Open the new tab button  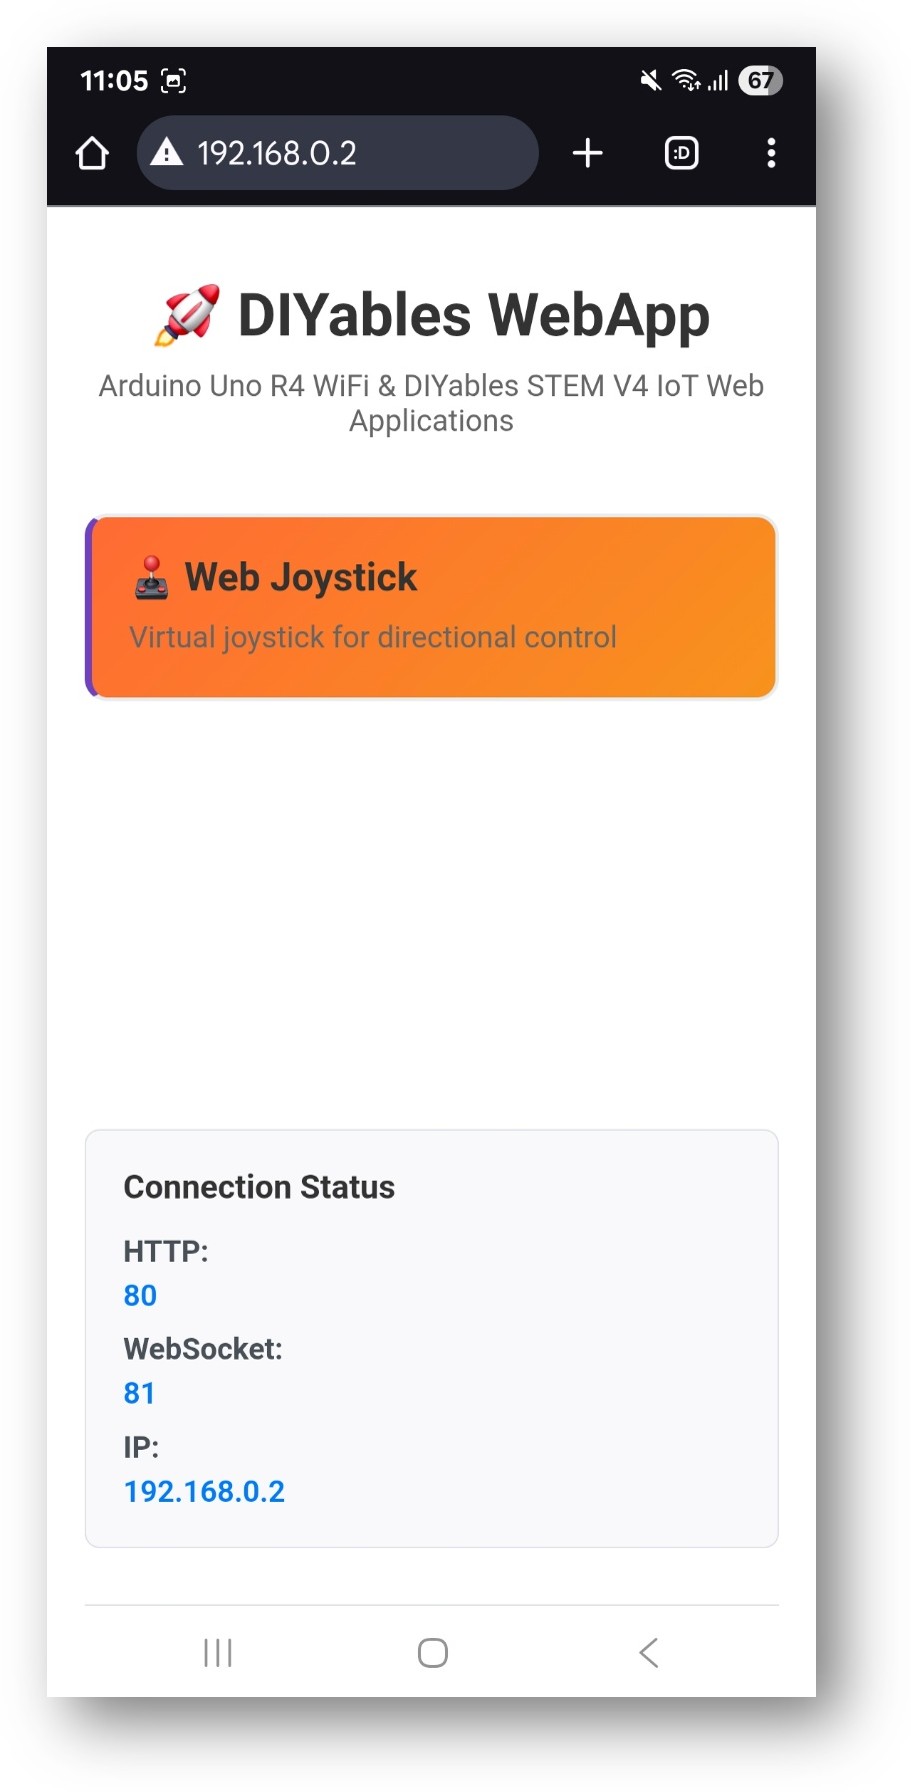[x=587, y=153]
